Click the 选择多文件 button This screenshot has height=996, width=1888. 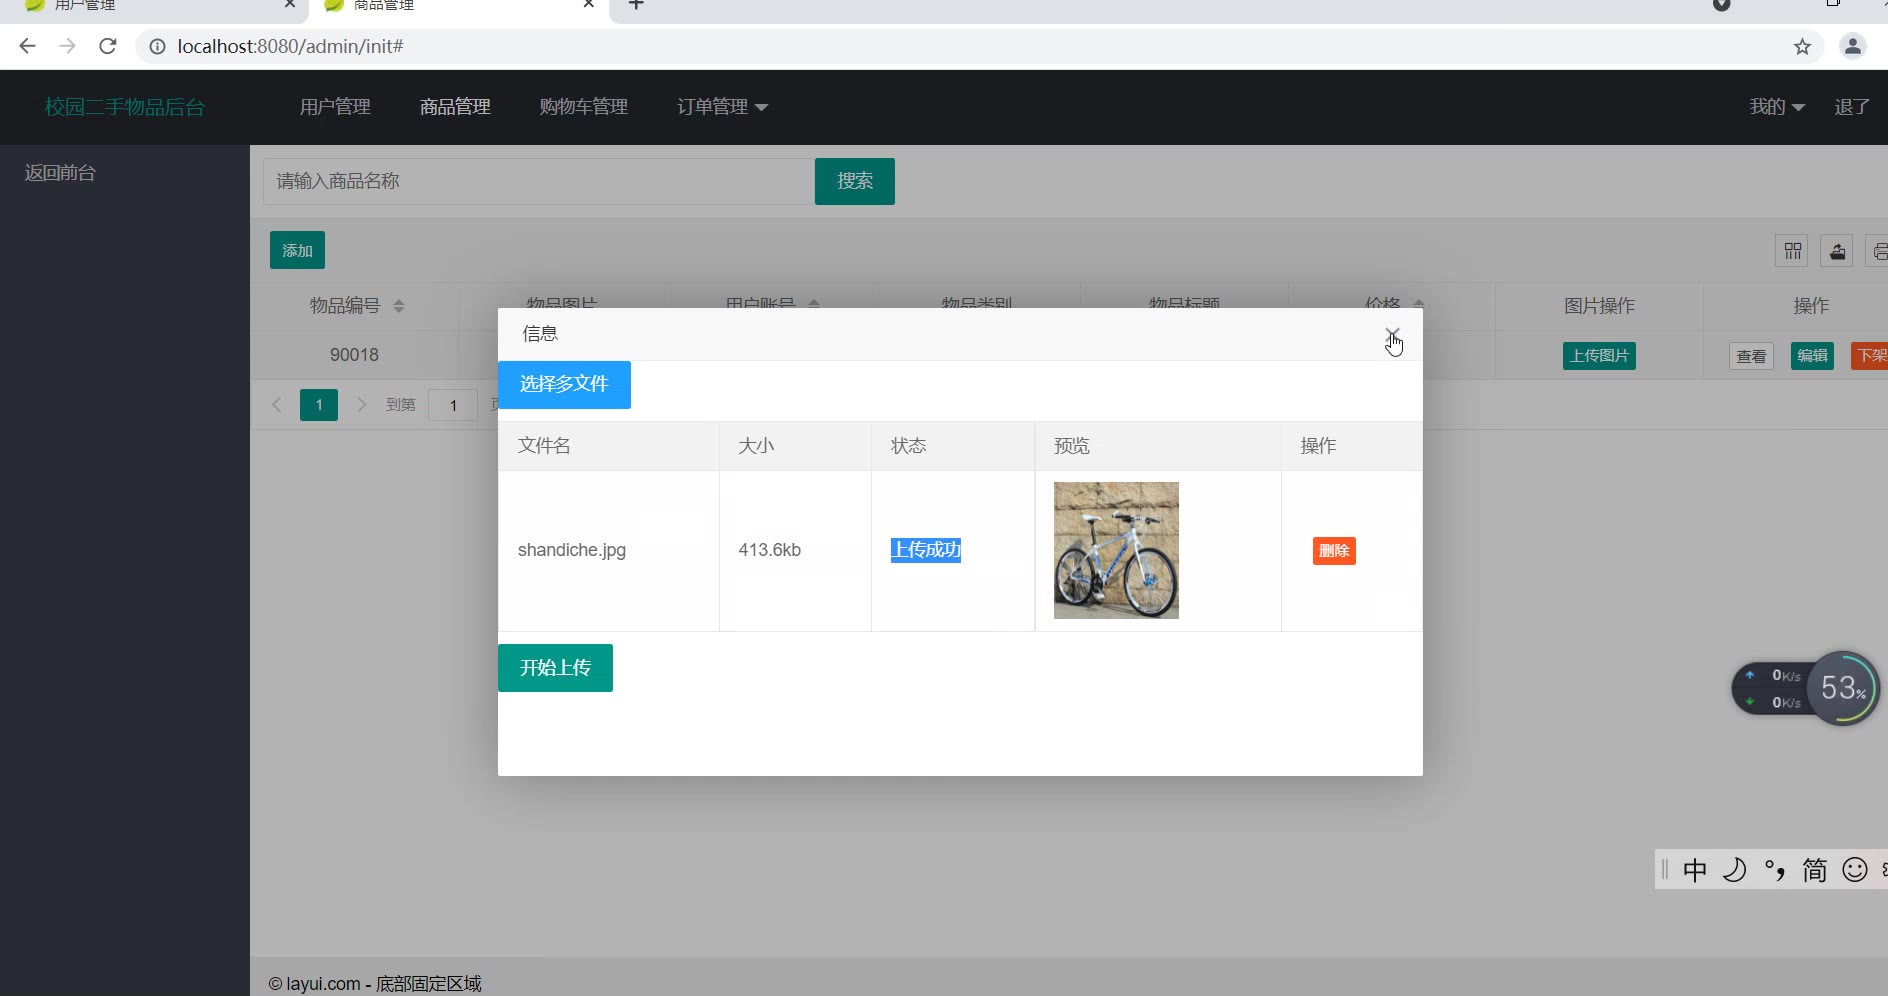(564, 384)
